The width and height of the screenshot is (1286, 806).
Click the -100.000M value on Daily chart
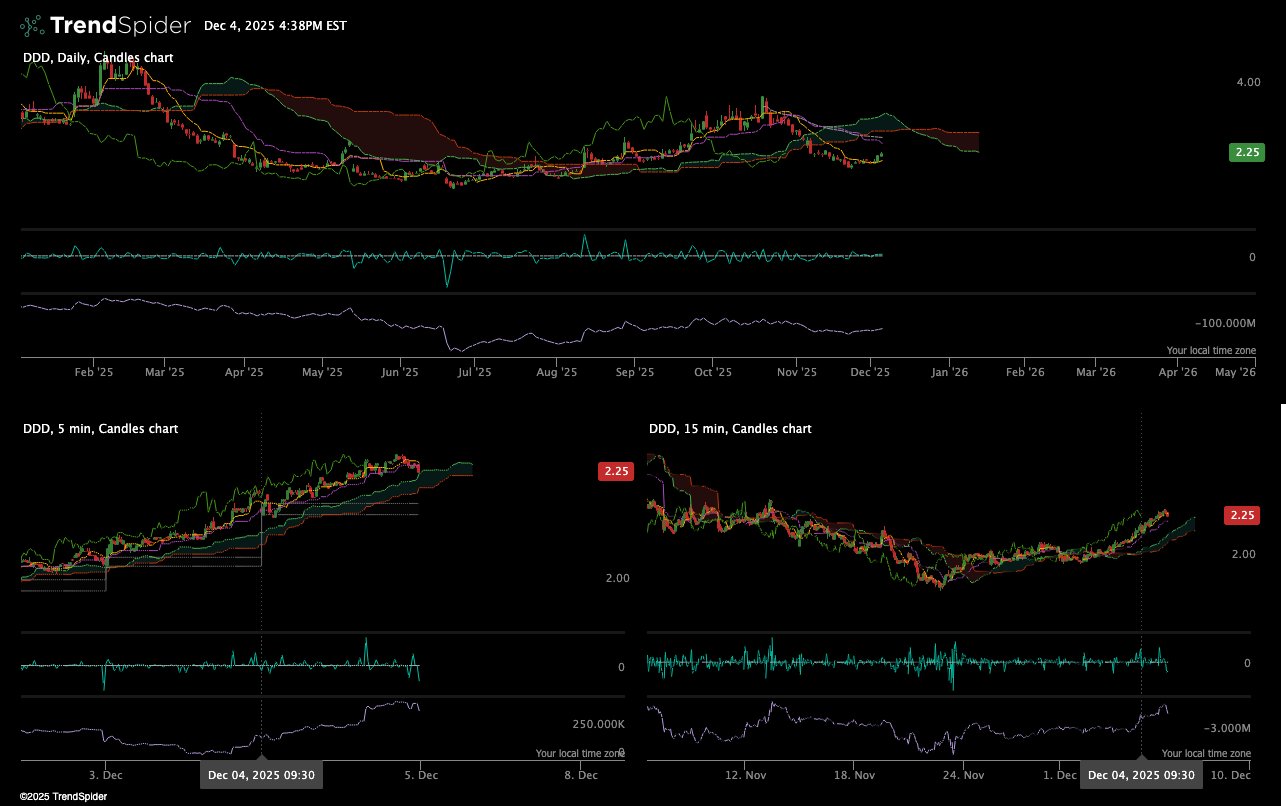coord(1225,324)
